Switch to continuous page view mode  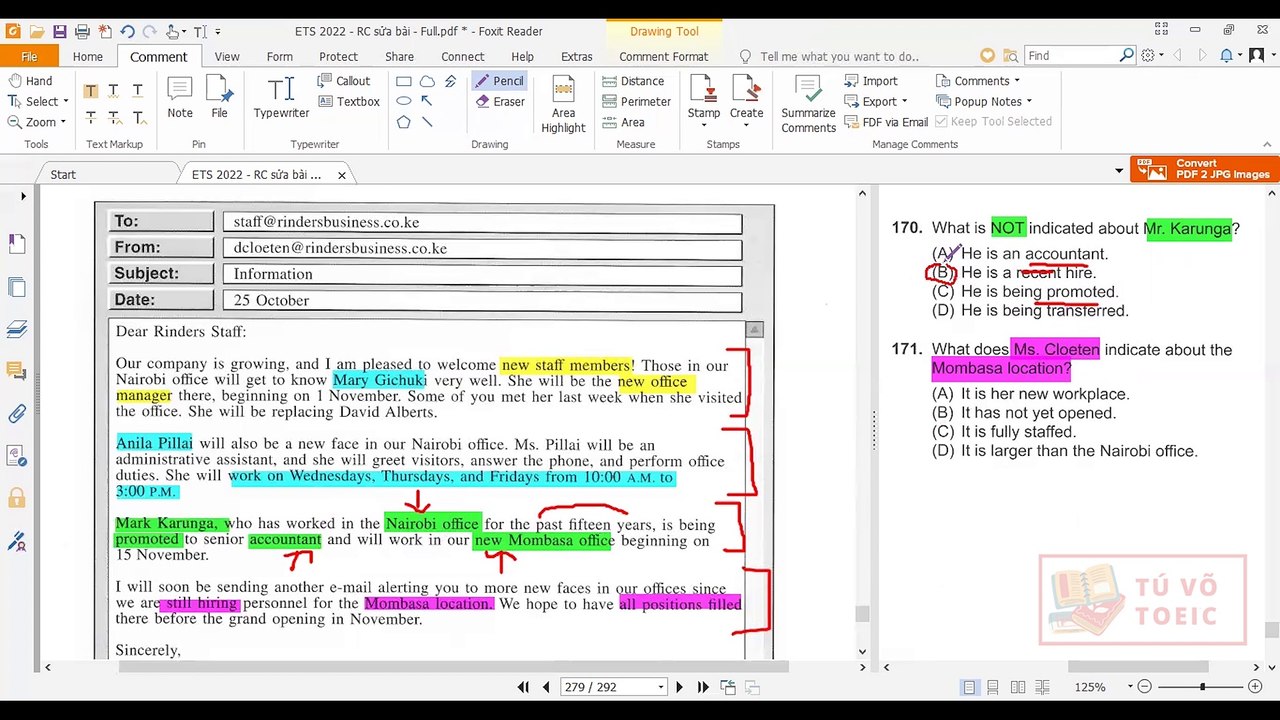tap(993, 687)
